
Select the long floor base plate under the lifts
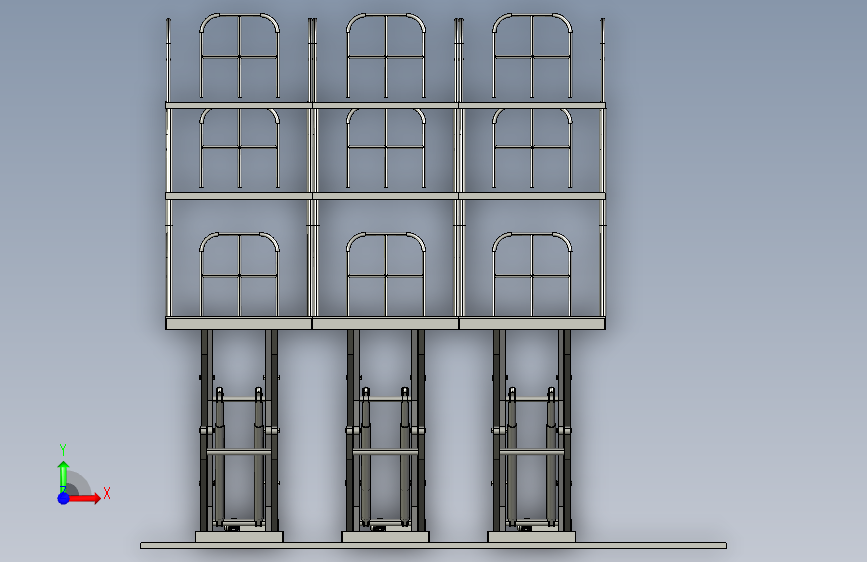433,545
